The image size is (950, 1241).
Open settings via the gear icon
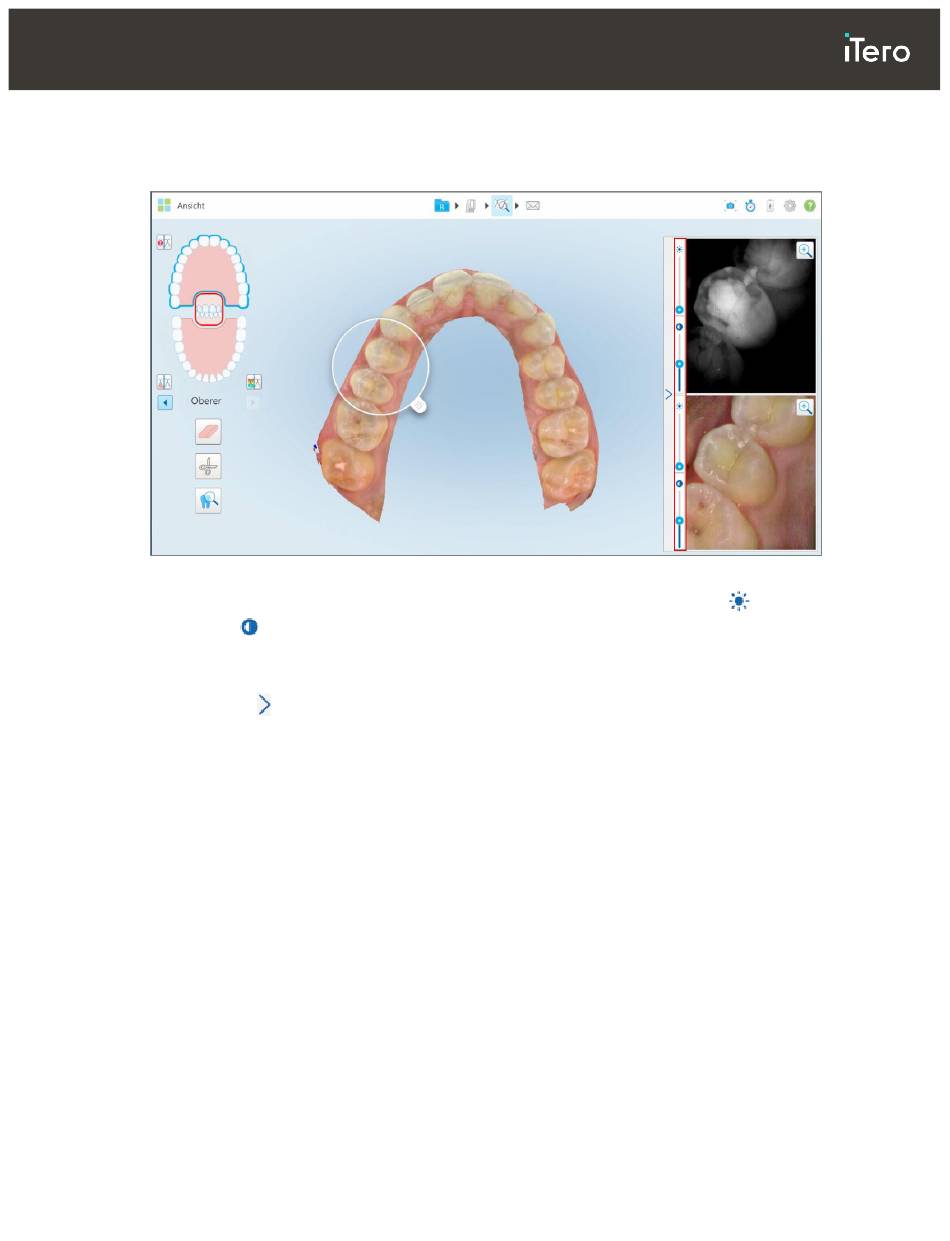[x=790, y=205]
